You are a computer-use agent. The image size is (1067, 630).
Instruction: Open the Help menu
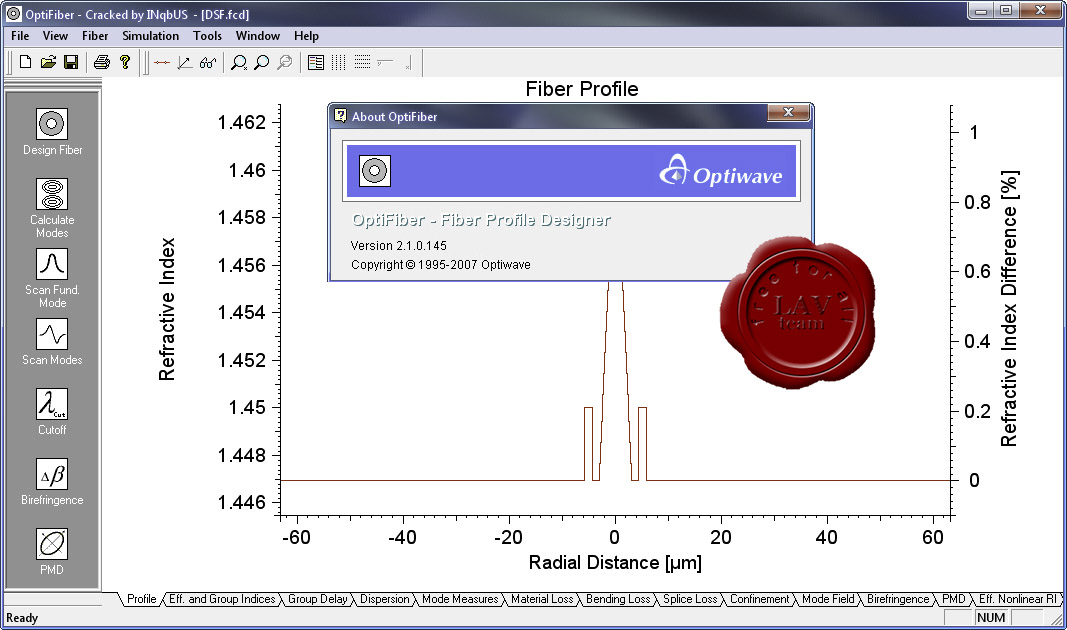click(x=306, y=36)
